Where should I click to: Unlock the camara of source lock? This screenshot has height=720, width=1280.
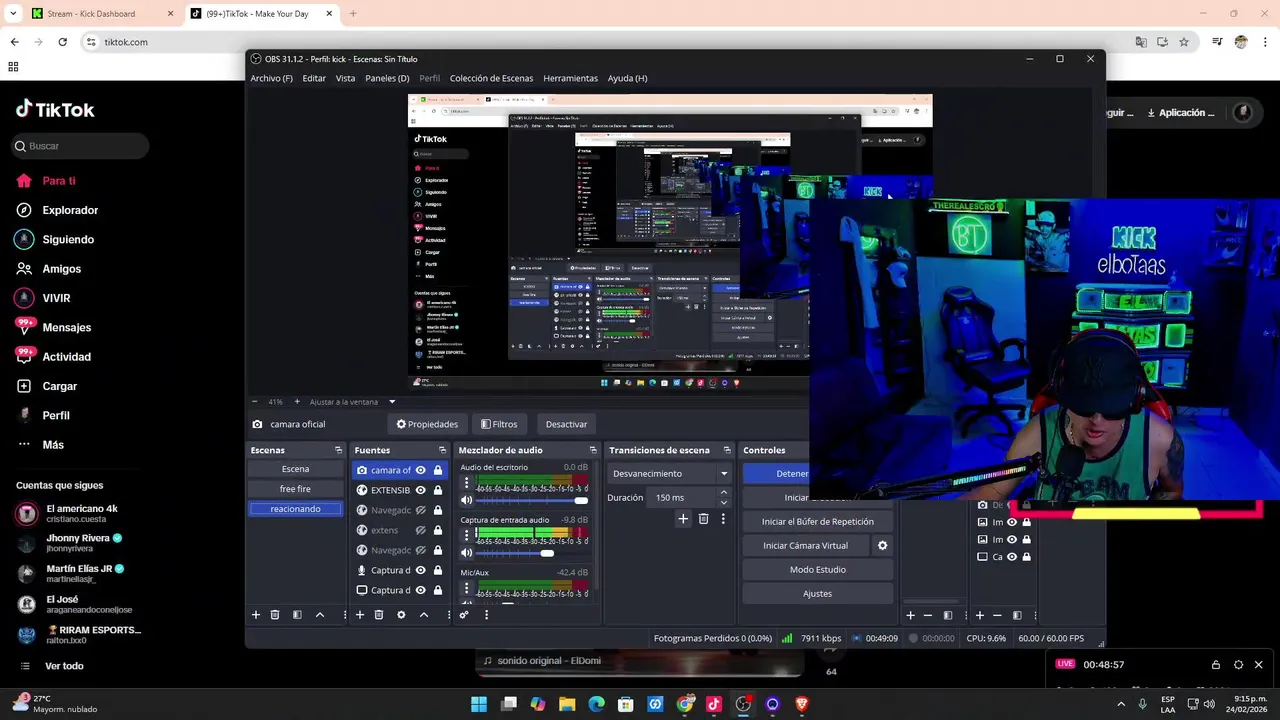coord(438,470)
